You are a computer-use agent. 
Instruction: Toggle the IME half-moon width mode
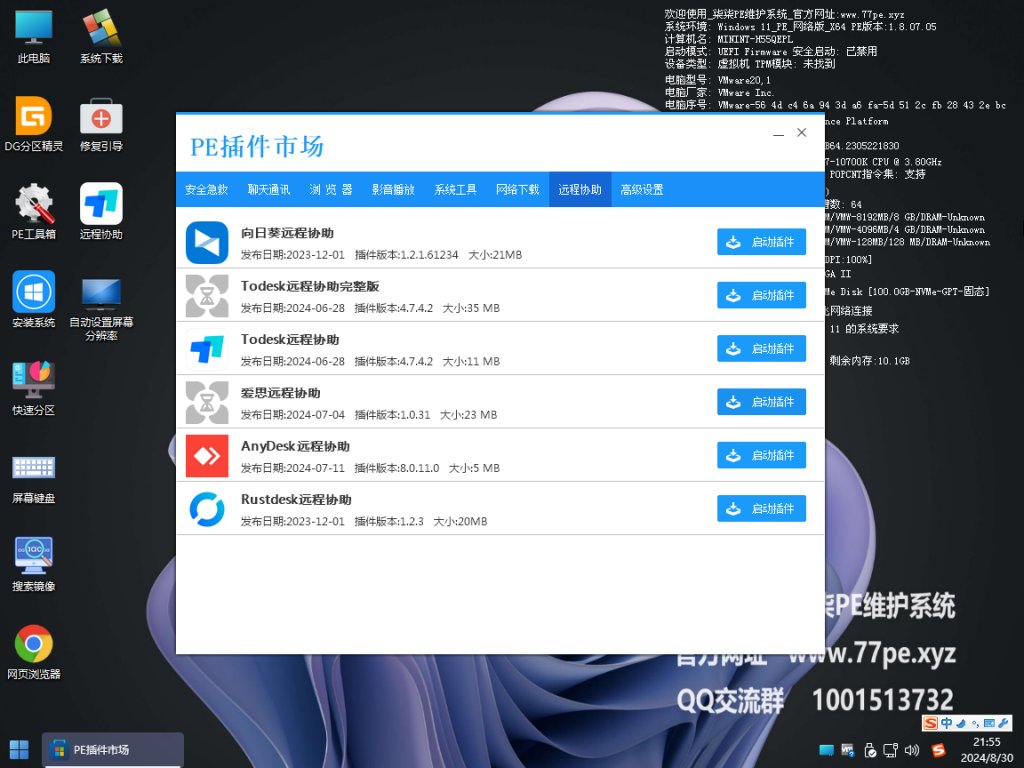tap(961, 723)
